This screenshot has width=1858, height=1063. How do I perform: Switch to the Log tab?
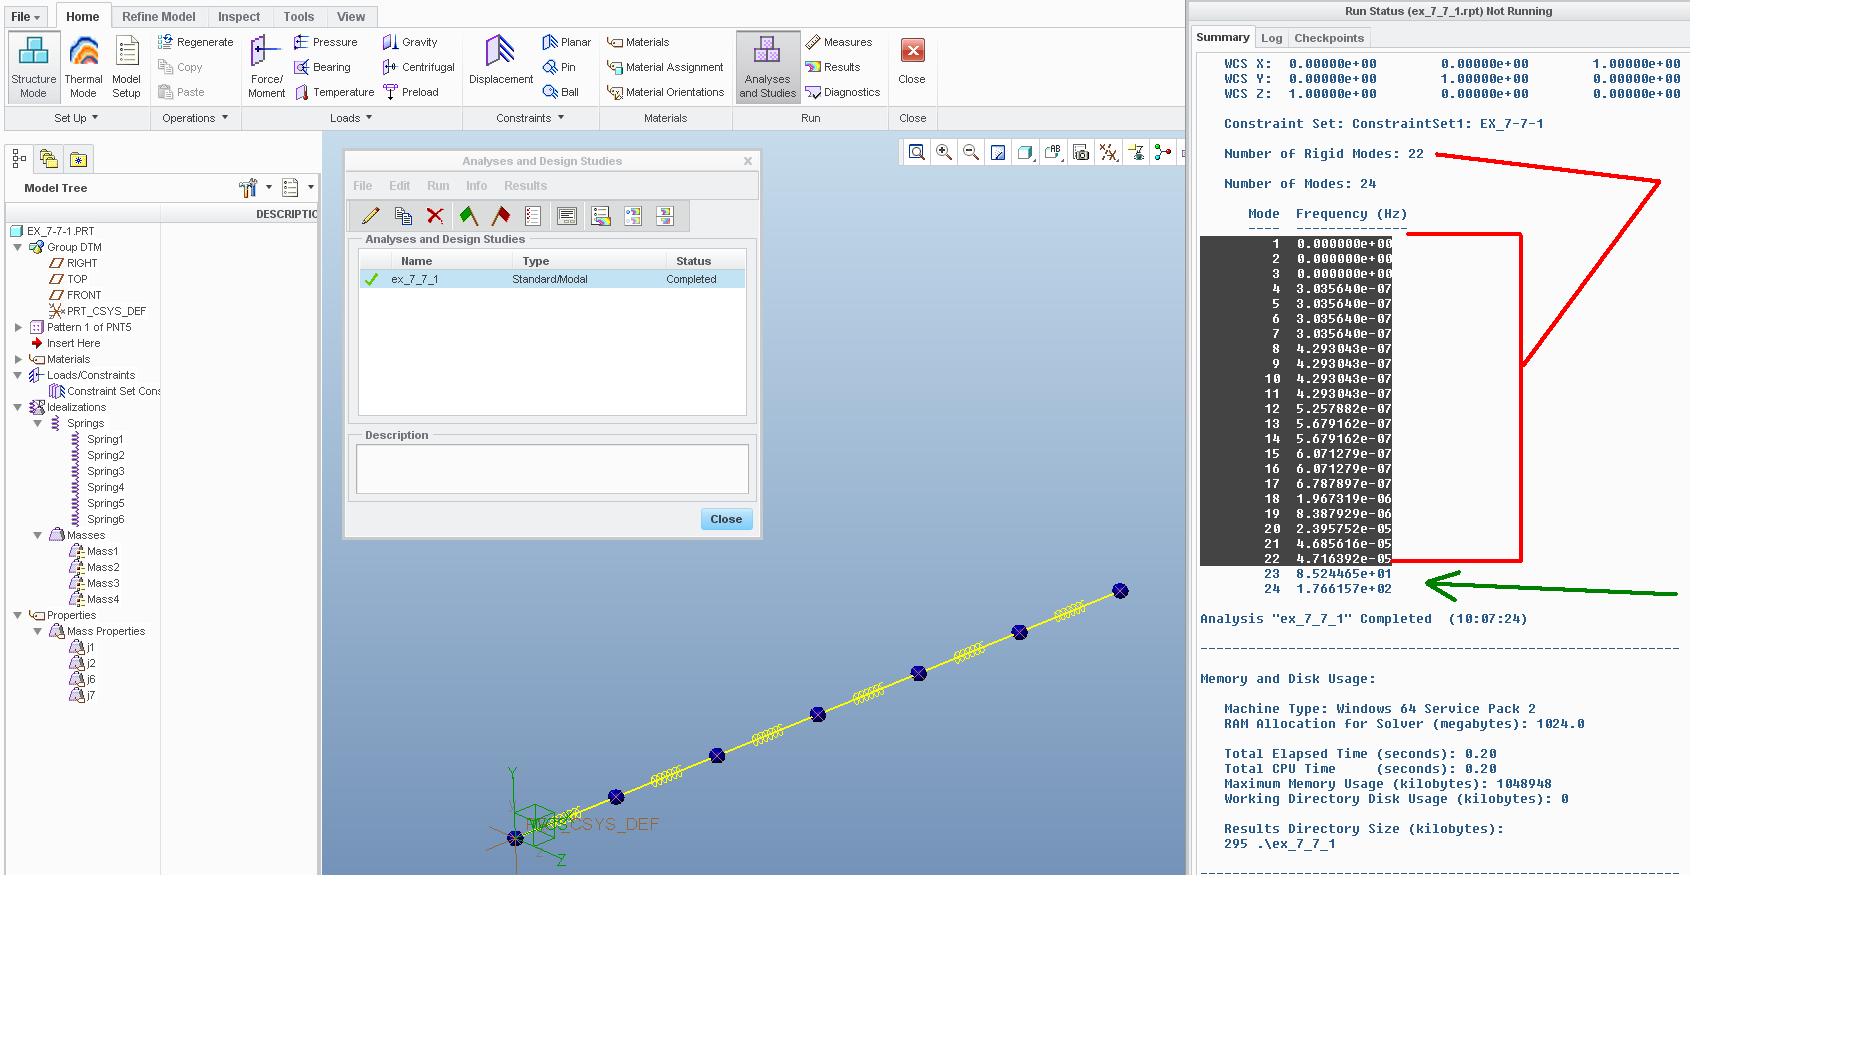1271,38
